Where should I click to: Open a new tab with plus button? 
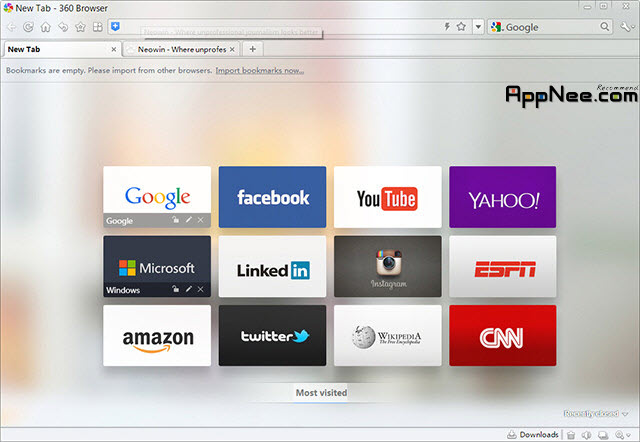[x=253, y=49]
